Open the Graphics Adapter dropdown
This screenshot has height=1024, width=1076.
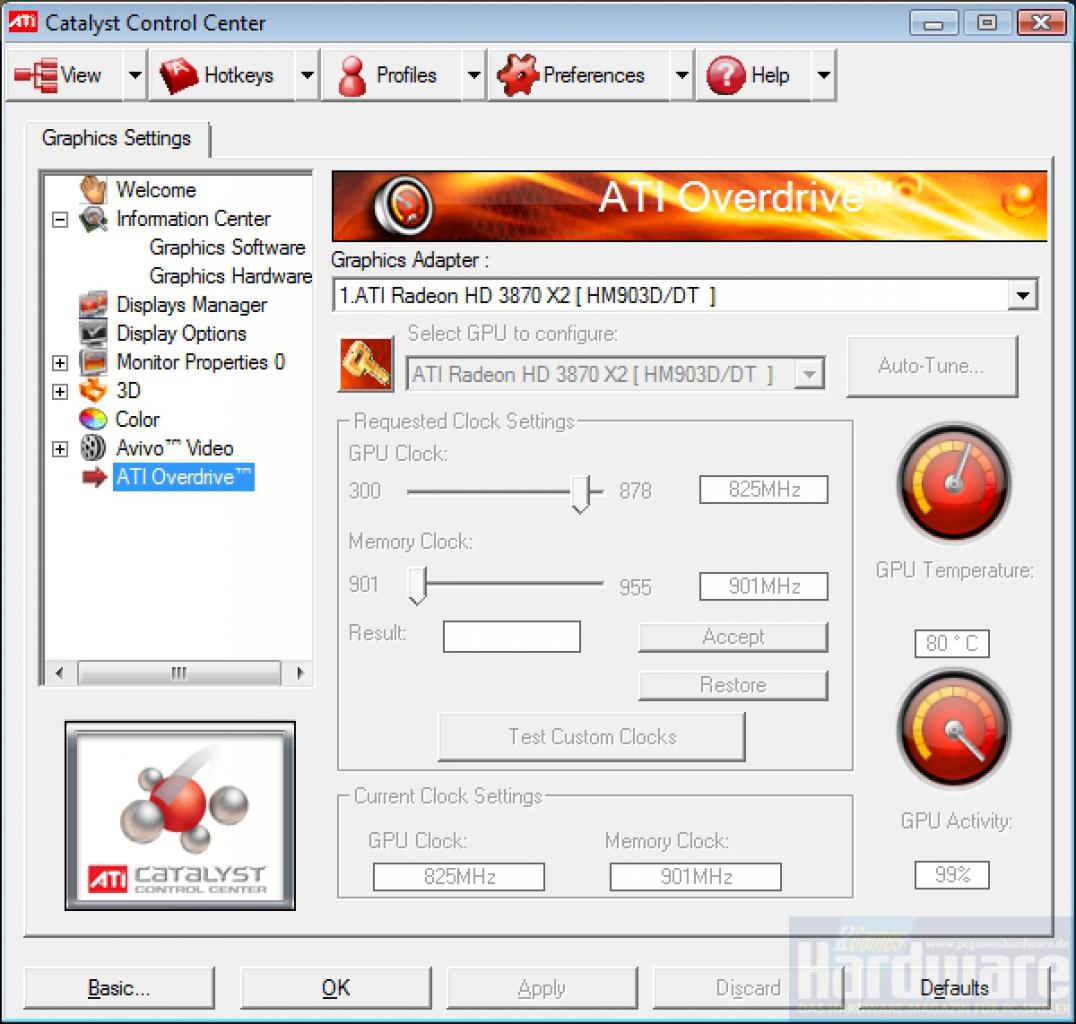pyautogui.click(x=1022, y=296)
